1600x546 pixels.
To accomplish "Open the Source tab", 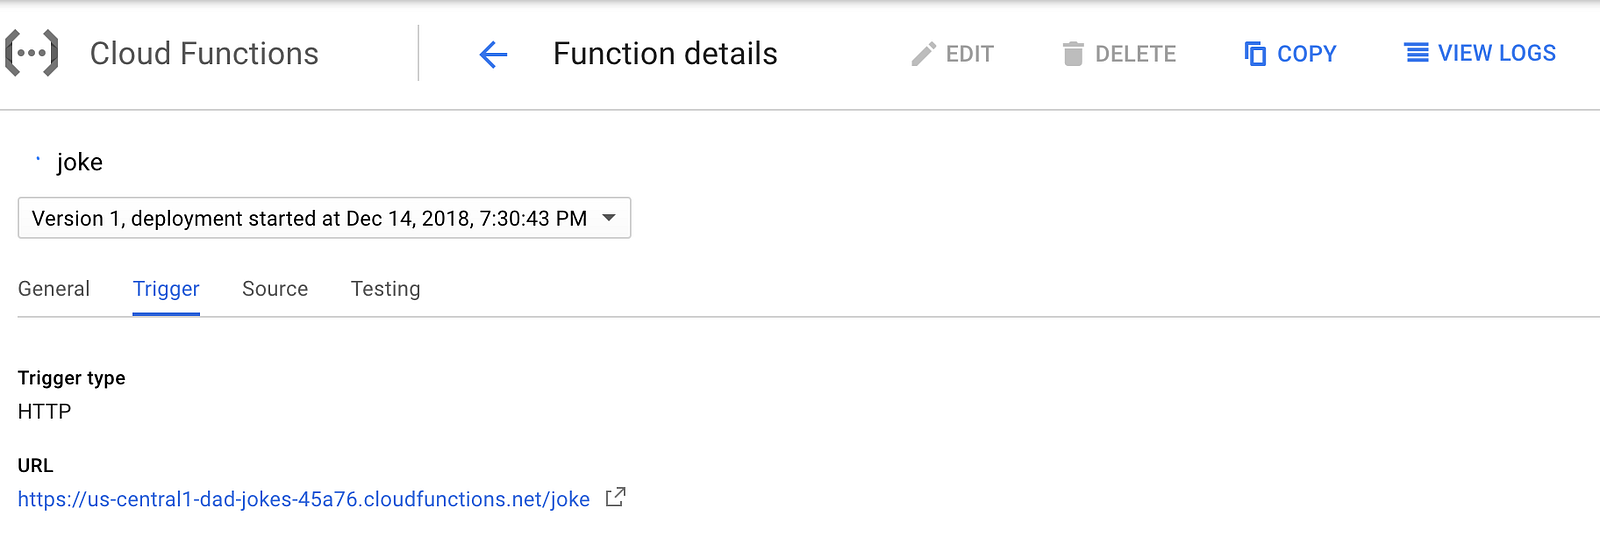I will (275, 289).
